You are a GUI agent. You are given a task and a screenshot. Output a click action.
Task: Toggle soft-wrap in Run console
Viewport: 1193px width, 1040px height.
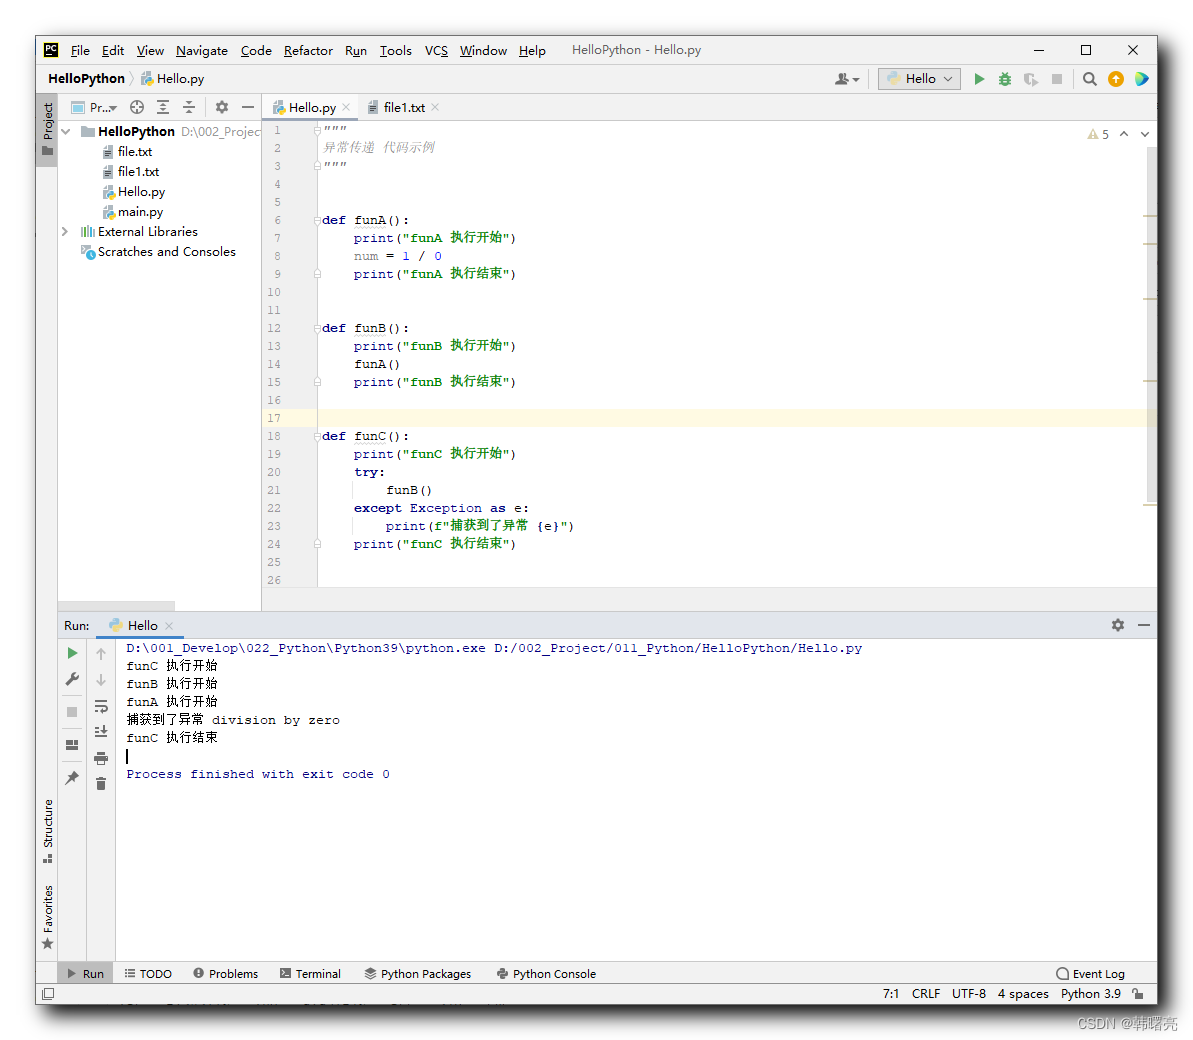(101, 706)
